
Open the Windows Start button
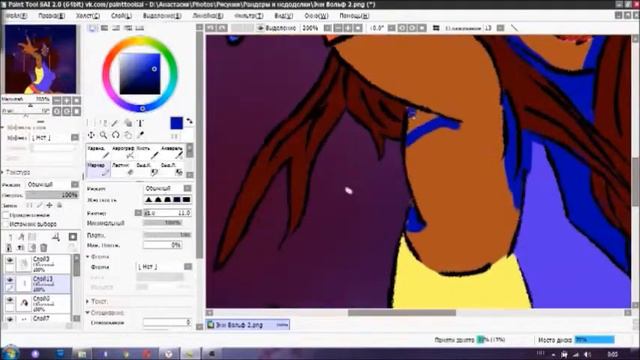click(10, 353)
